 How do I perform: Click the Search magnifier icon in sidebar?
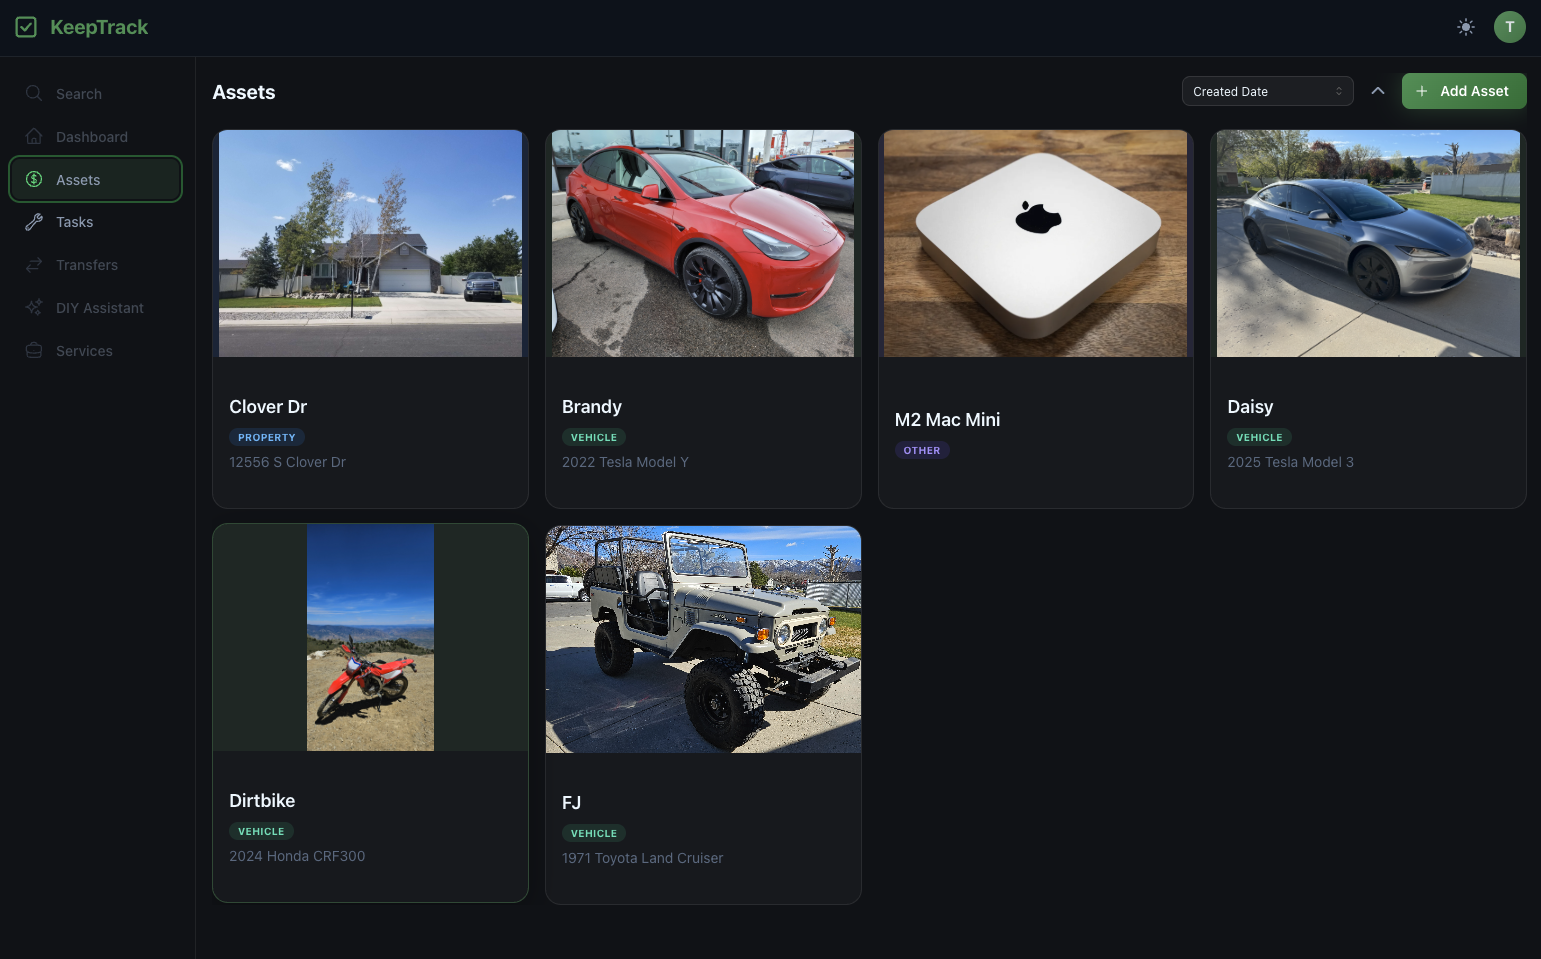(34, 93)
